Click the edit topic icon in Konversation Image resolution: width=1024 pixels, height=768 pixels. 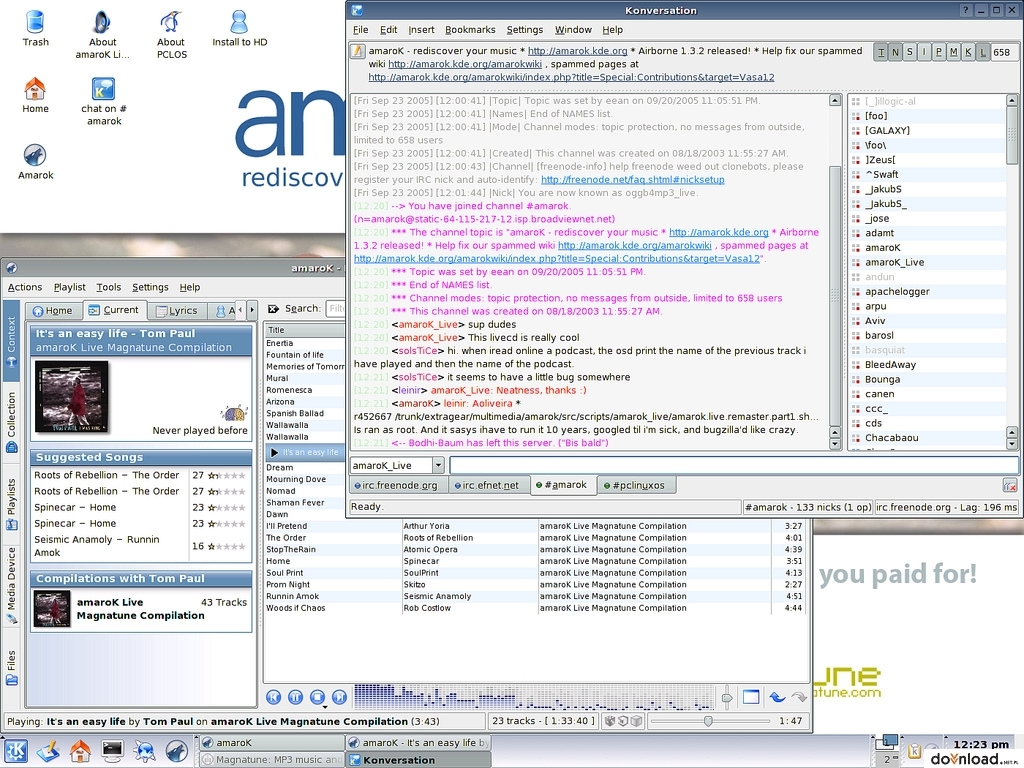coord(357,52)
